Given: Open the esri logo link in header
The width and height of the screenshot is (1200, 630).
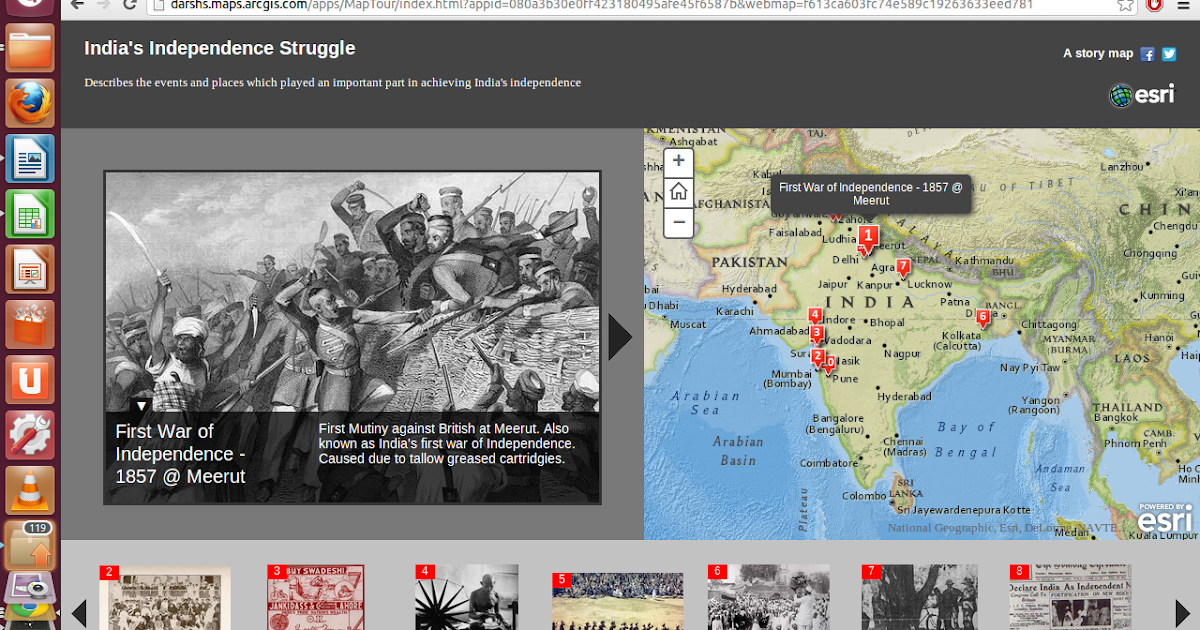Looking at the screenshot, I should tap(1141, 95).
